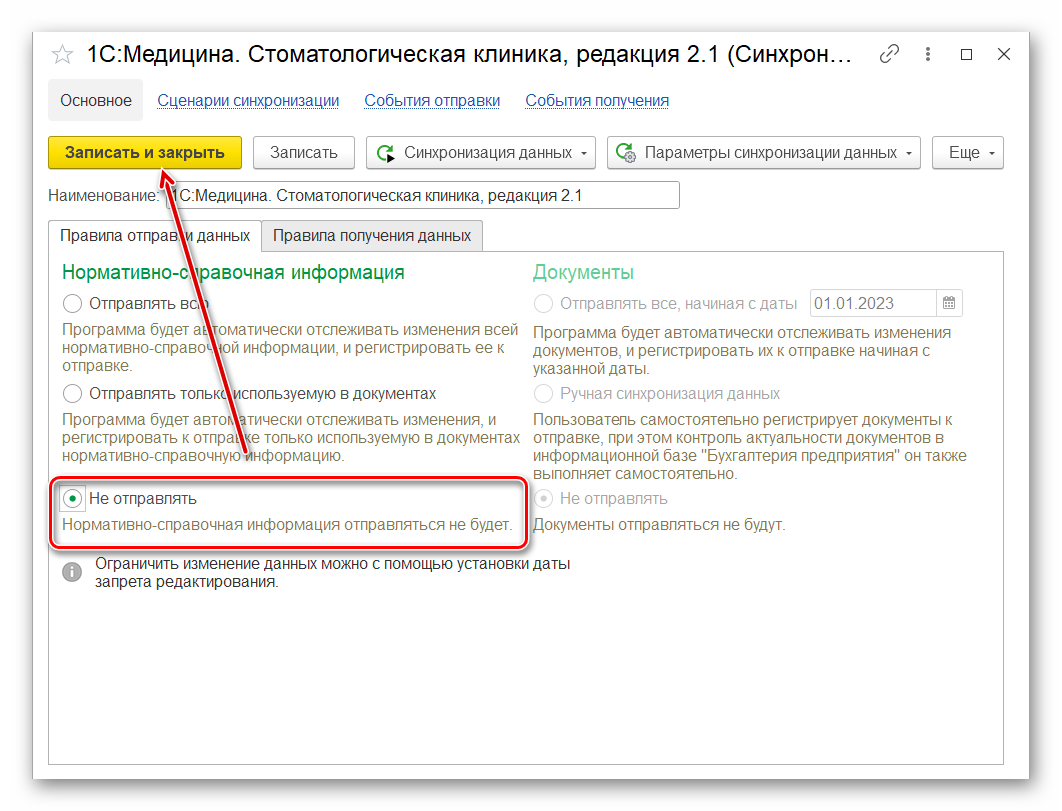Add window to favorites with star icon
Screen dimensions: 1062x811
tap(62, 54)
